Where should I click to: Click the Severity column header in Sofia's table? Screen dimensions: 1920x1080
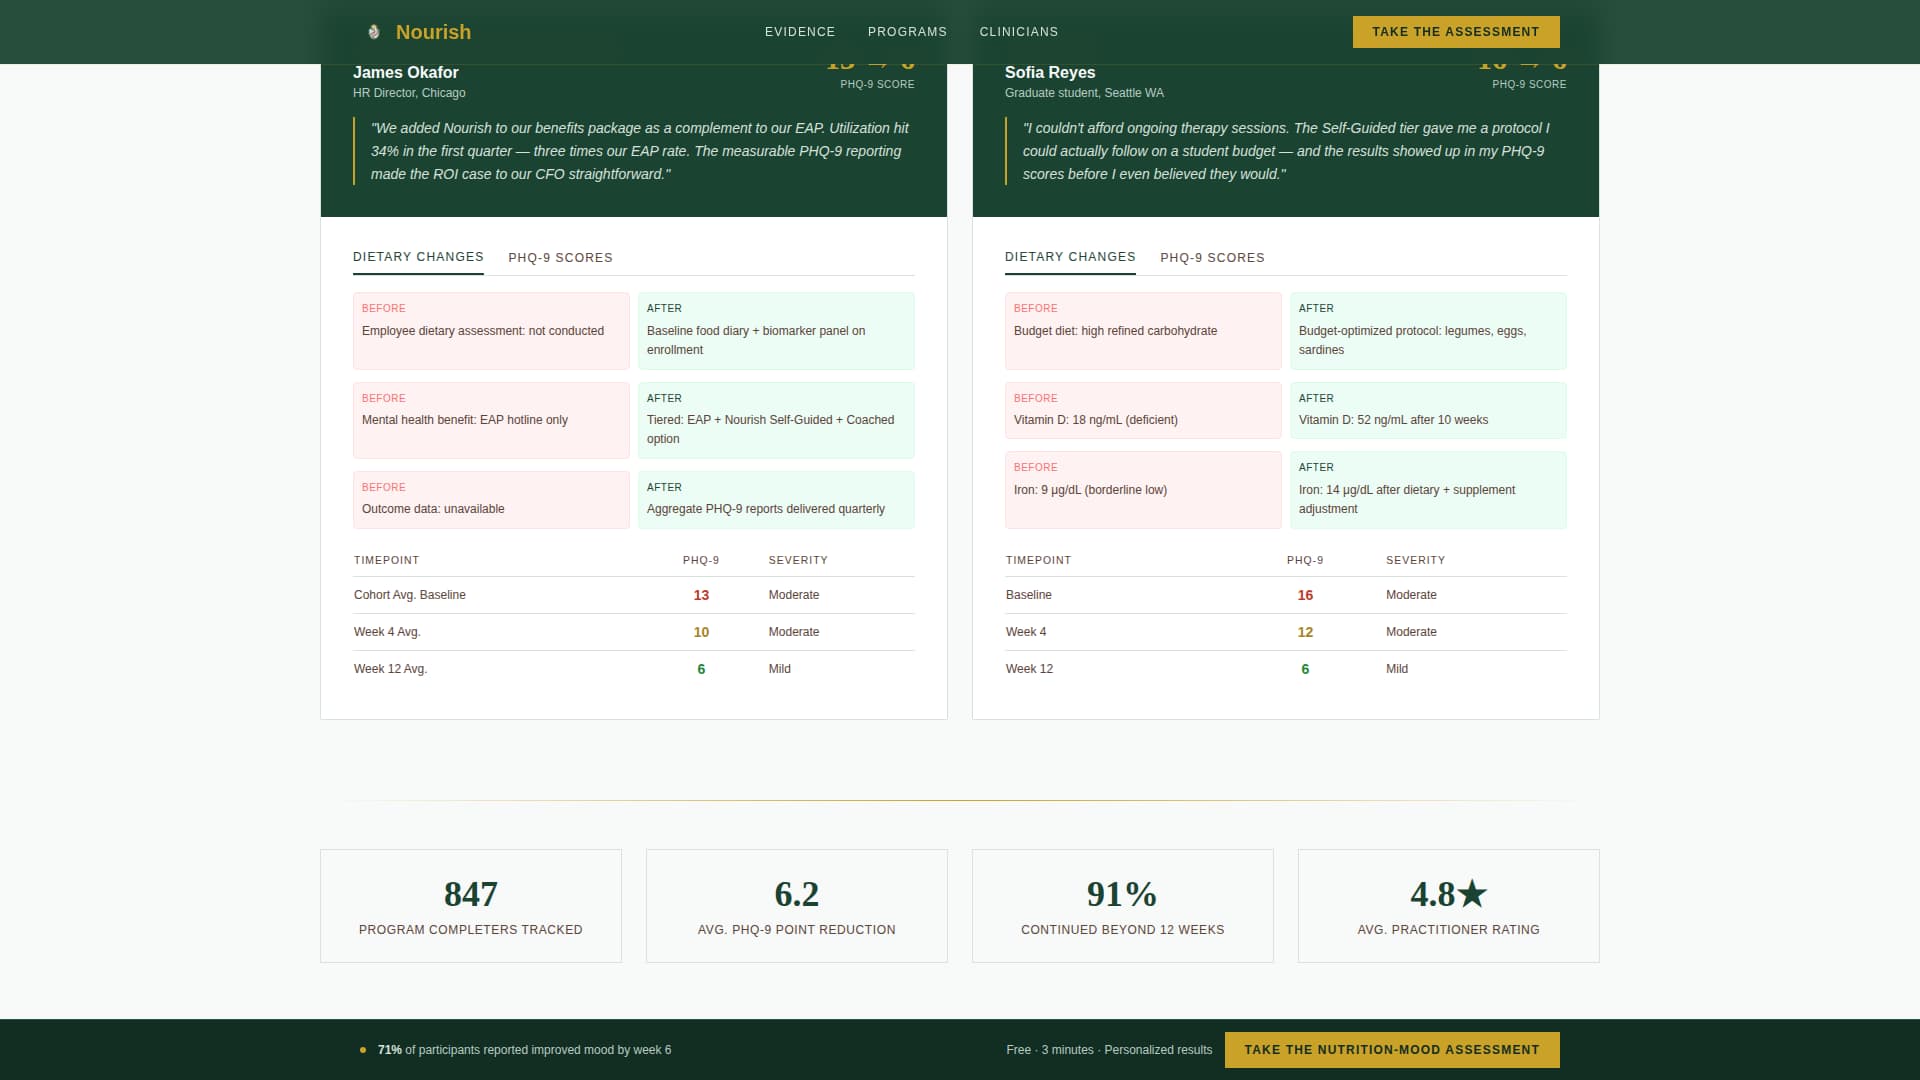(1415, 560)
